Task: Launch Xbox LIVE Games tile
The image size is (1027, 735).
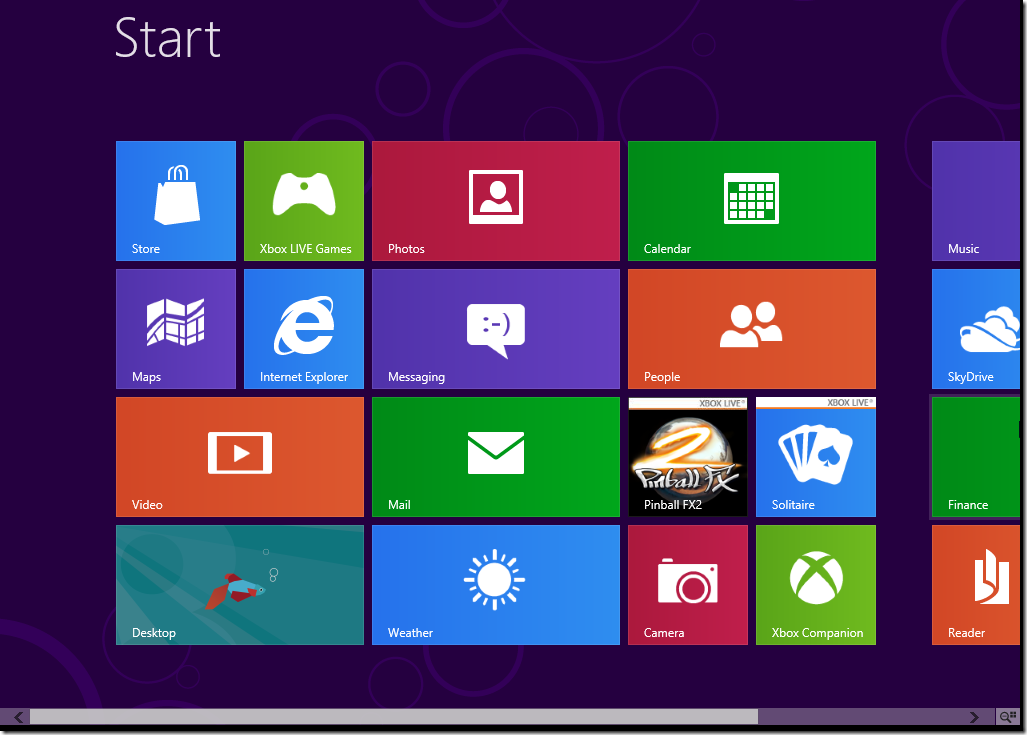Action: coord(304,200)
